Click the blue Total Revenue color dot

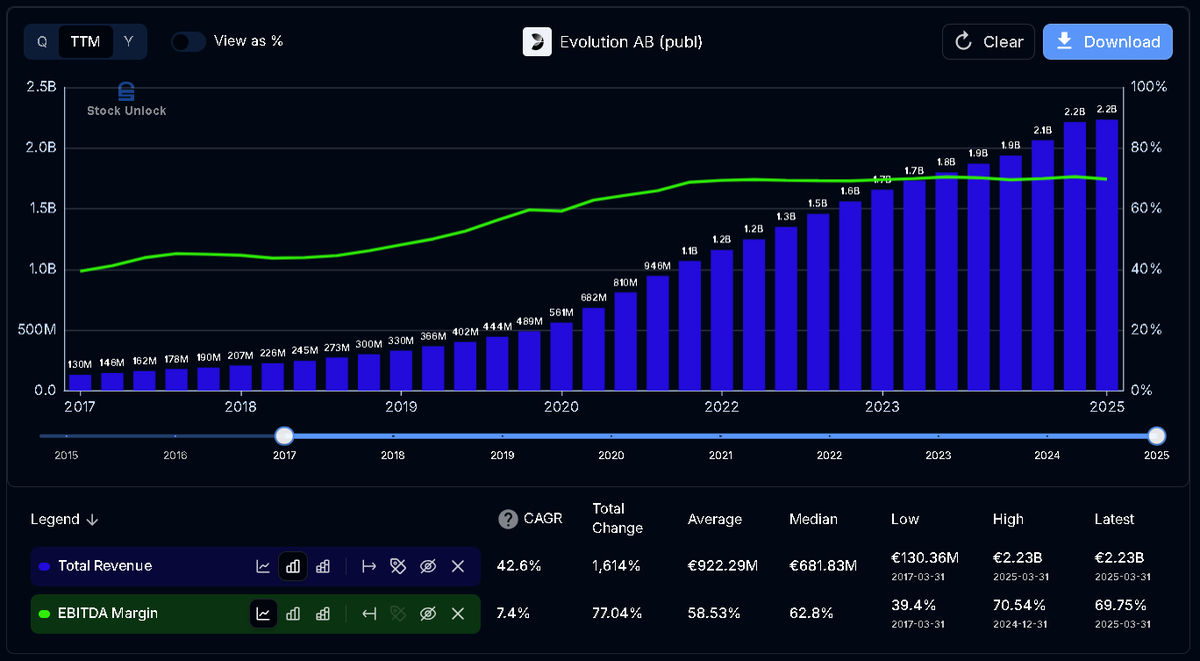[x=44, y=566]
